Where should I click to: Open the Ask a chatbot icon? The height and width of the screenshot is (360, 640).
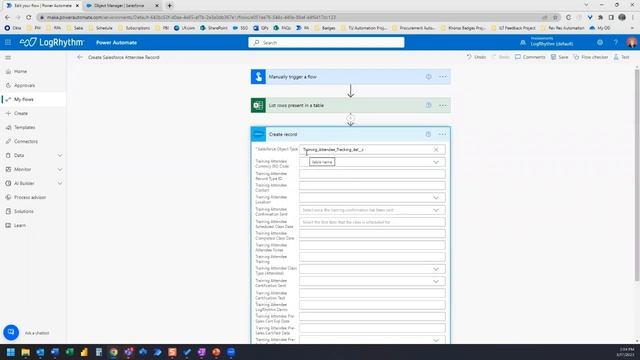11,332
